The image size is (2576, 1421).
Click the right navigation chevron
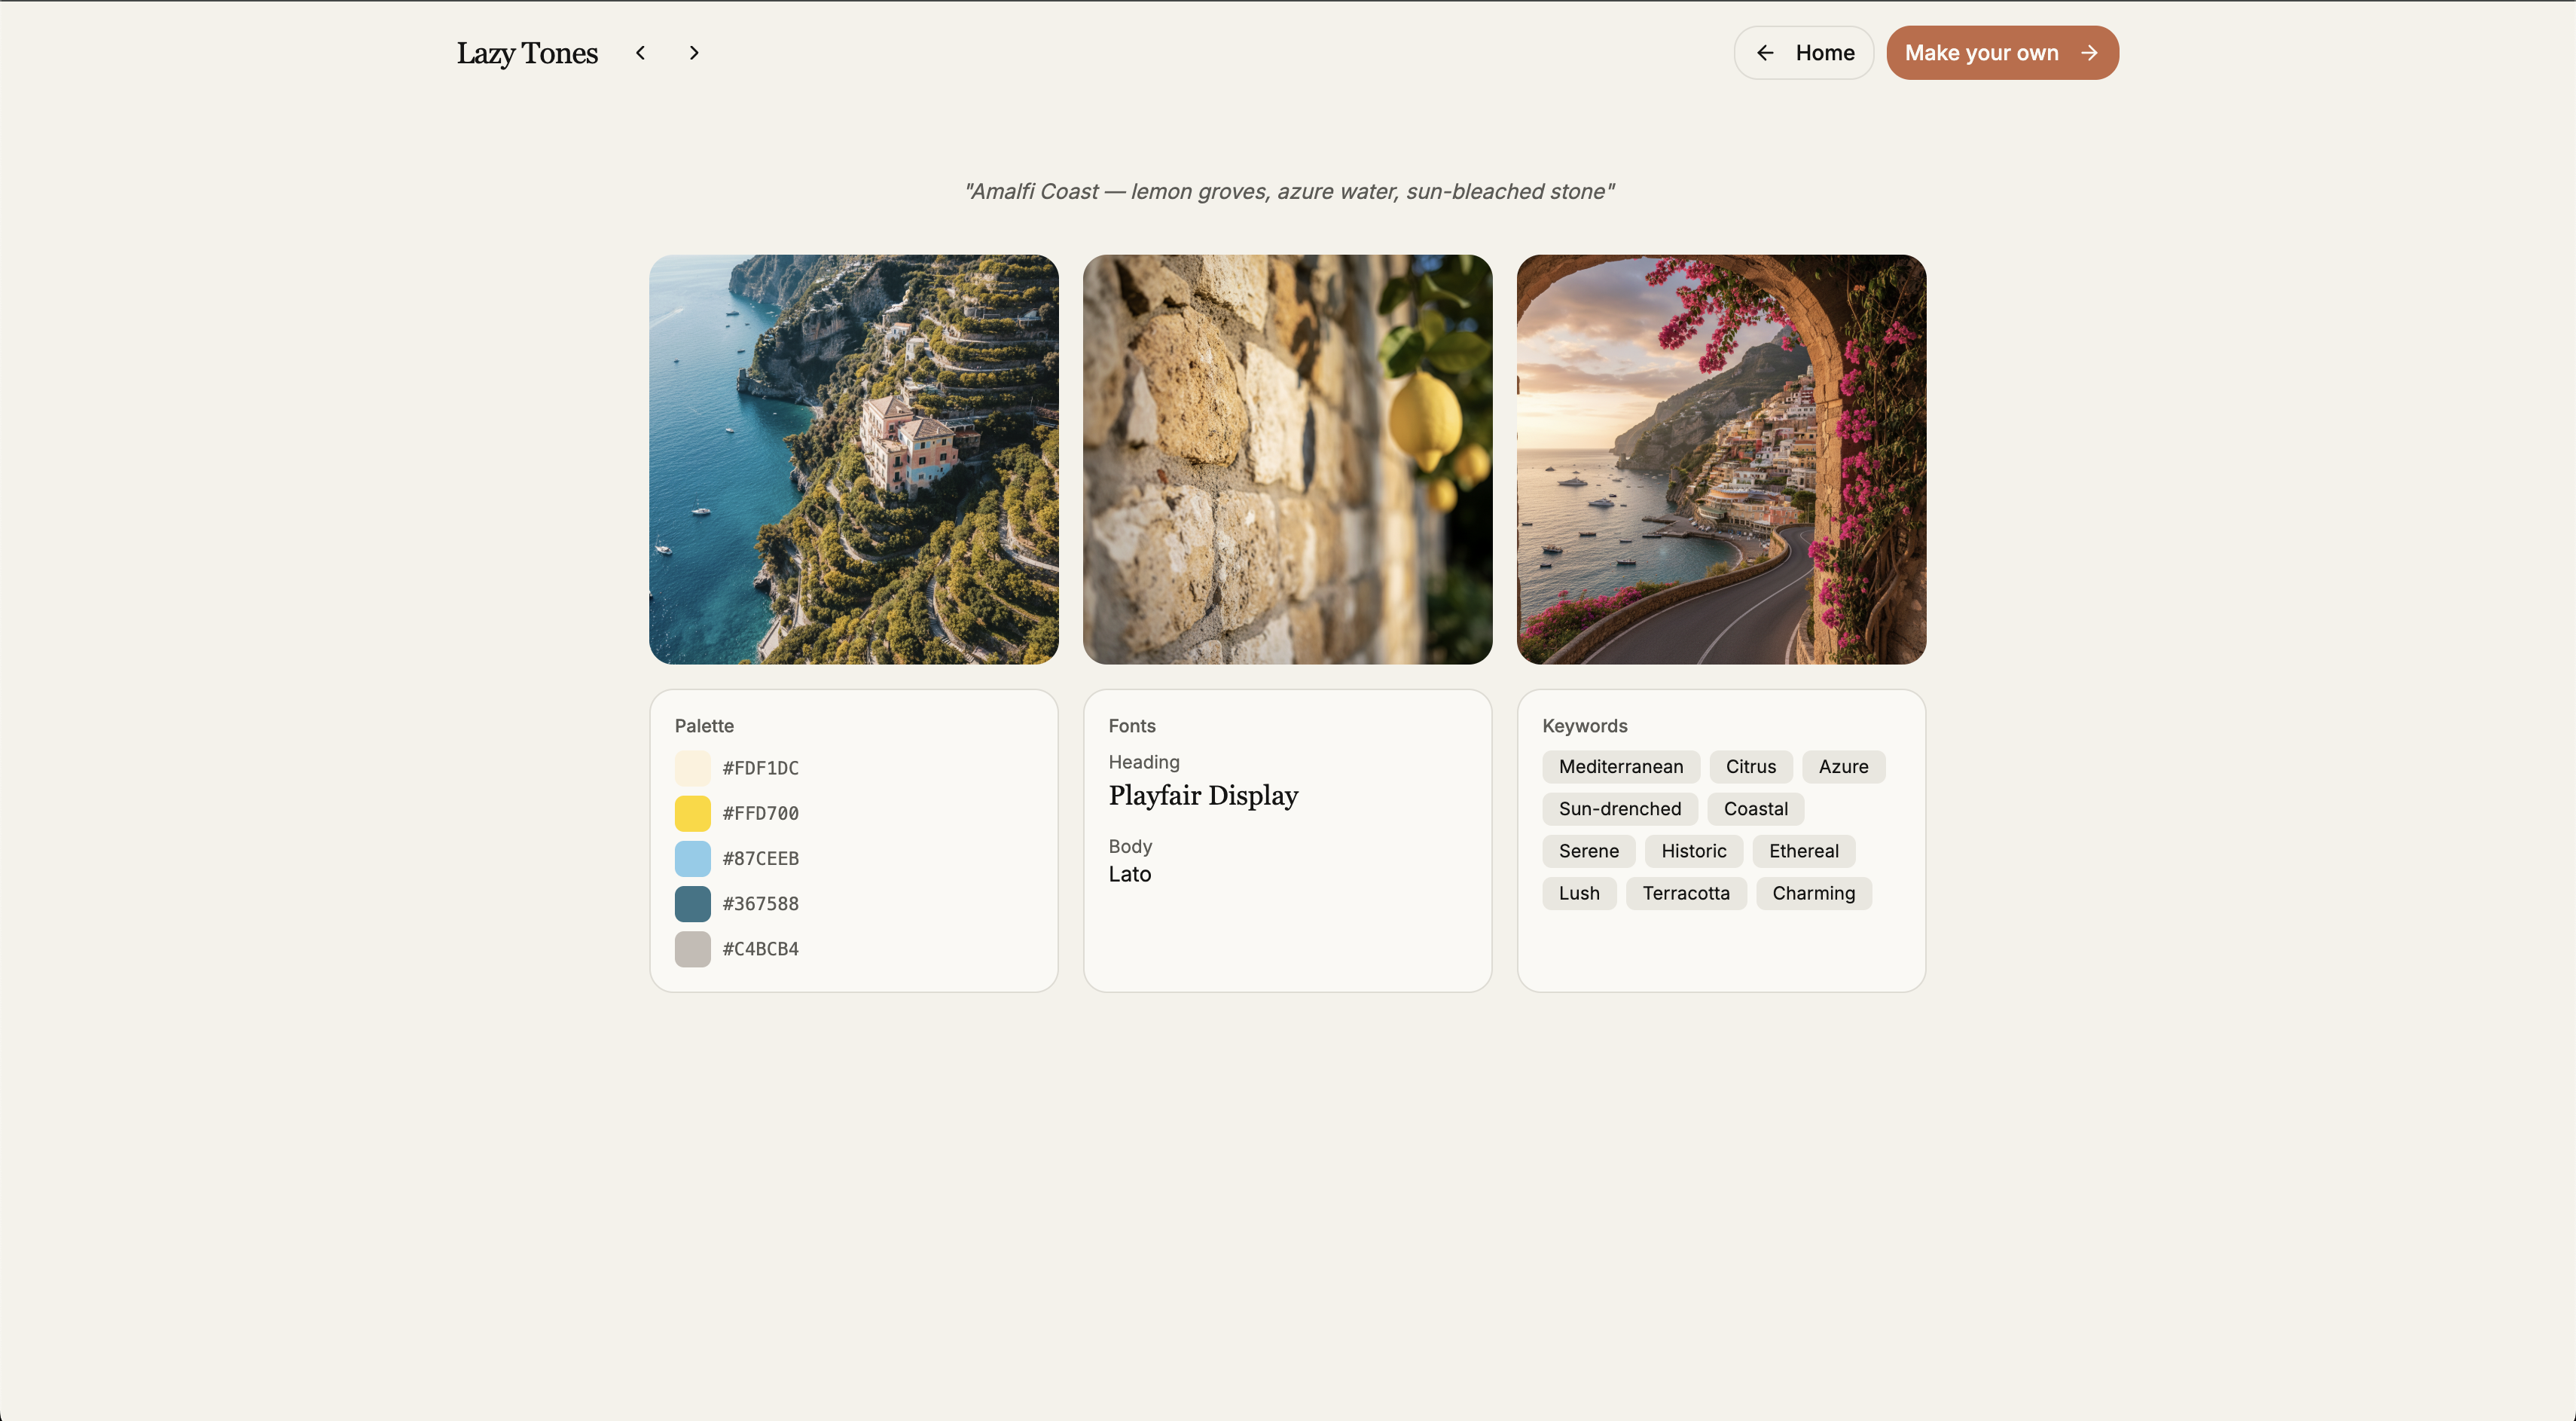[x=693, y=52]
